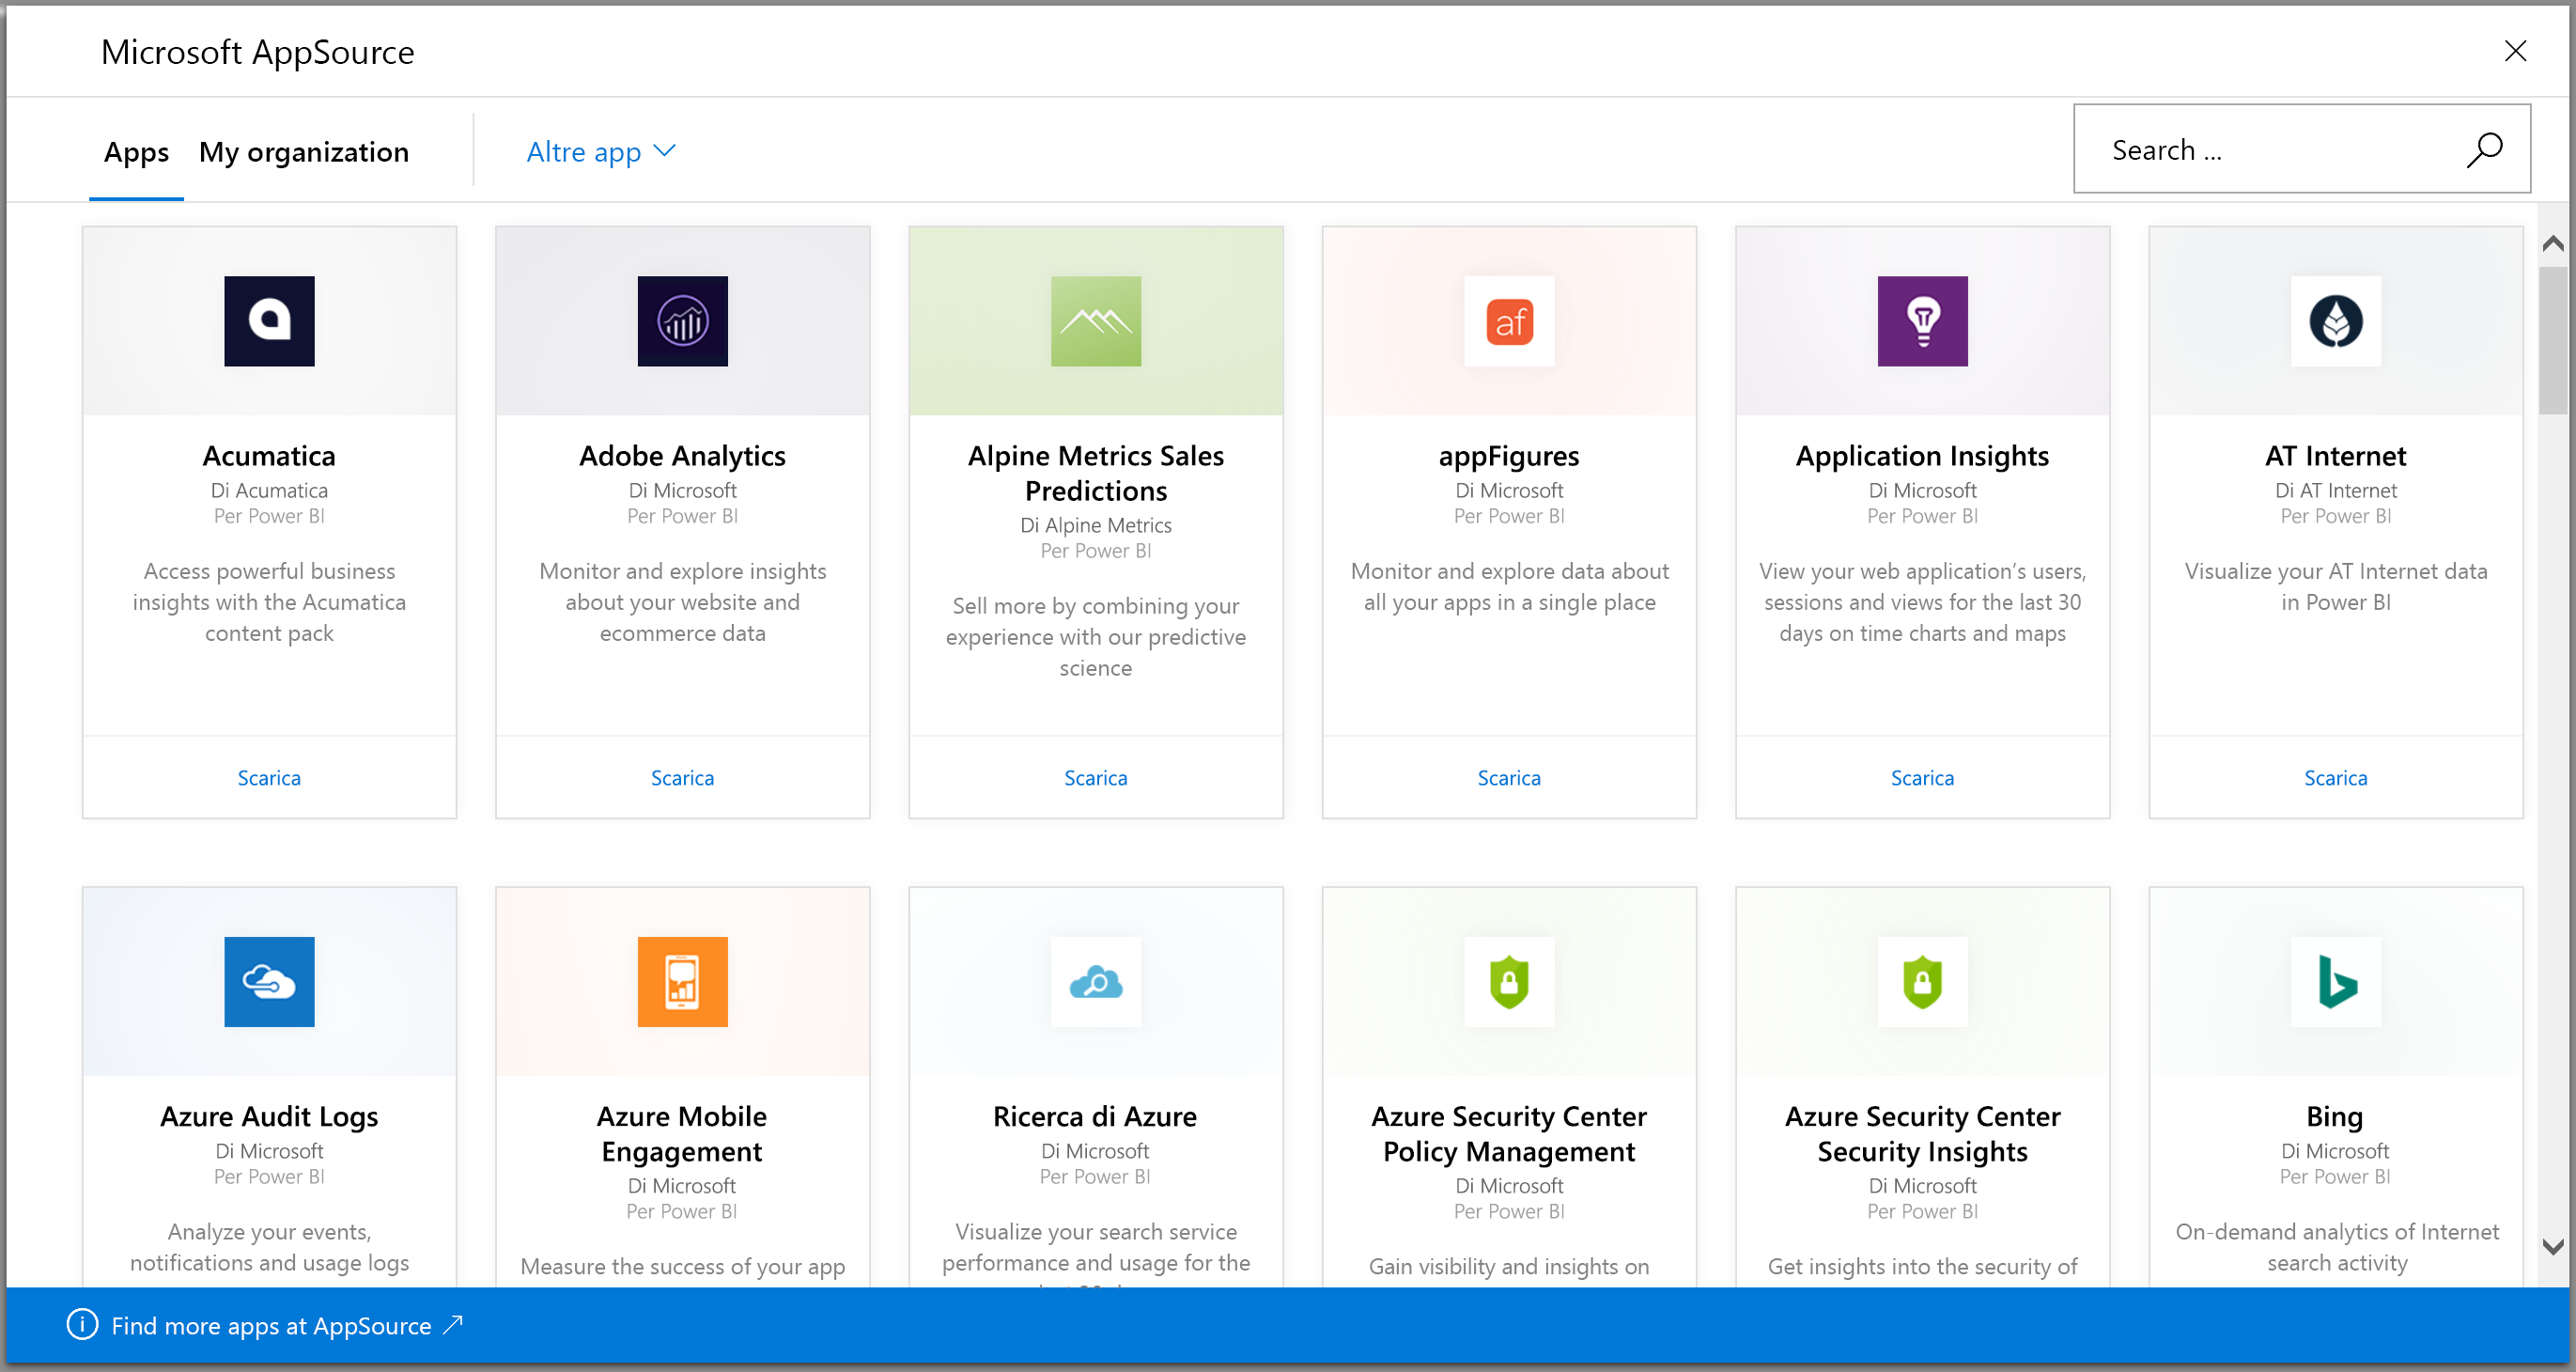This screenshot has width=2576, height=1372.
Task: Select the Apps tab
Action: [x=134, y=151]
